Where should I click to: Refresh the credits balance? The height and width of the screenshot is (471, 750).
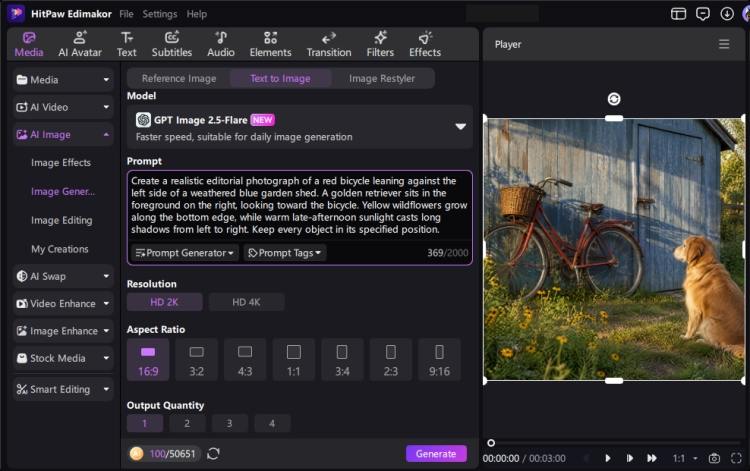click(213, 453)
